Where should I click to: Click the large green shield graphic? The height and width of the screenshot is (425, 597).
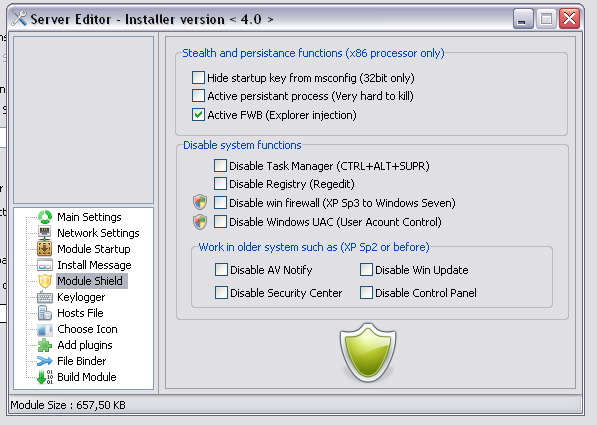(x=368, y=352)
